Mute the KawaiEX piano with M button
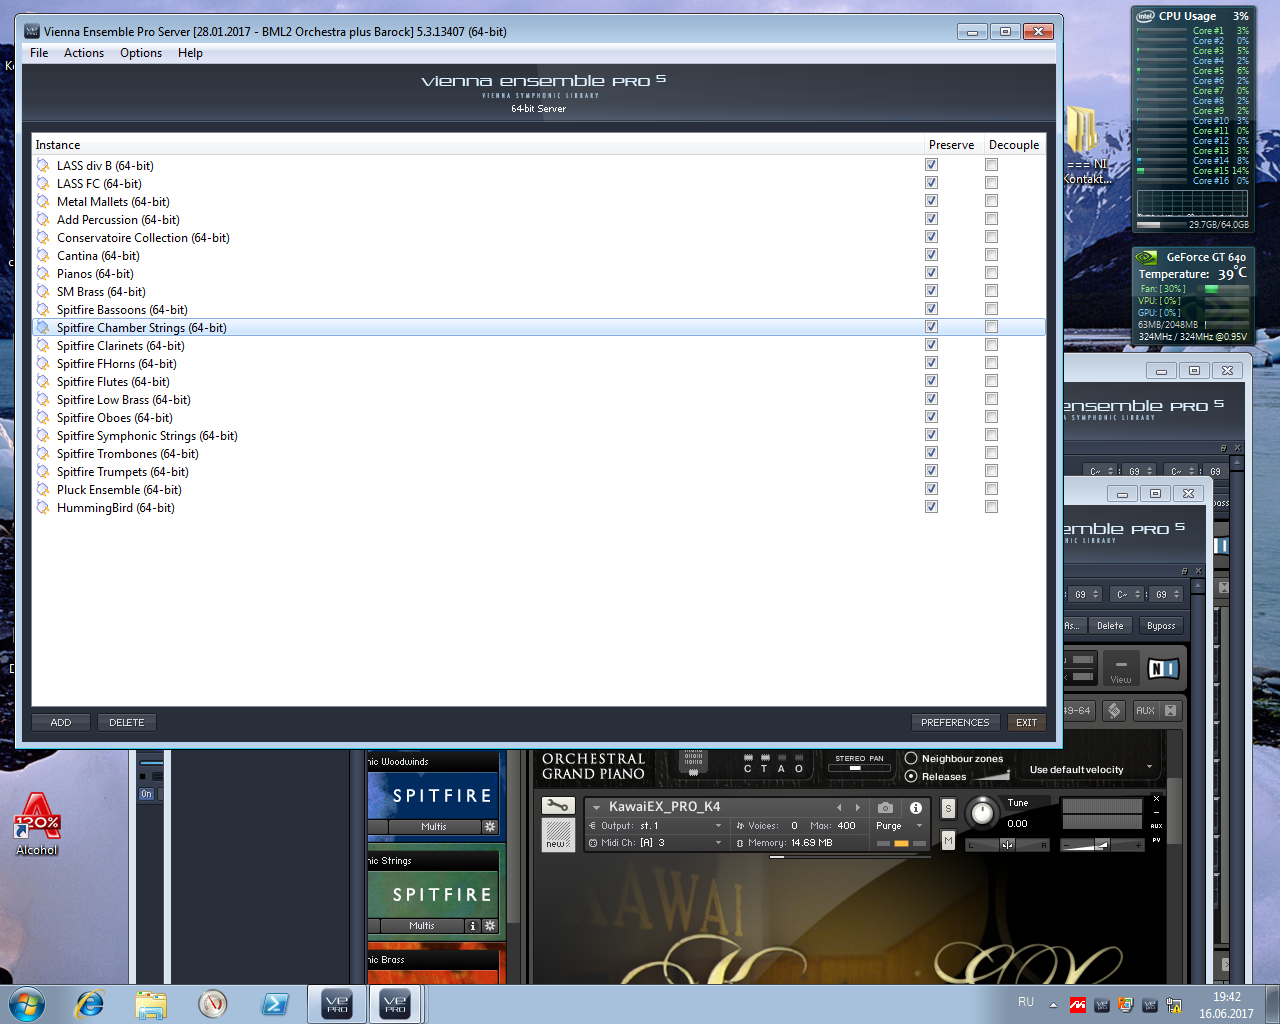Screen dimensions: 1280x1024 948,841
